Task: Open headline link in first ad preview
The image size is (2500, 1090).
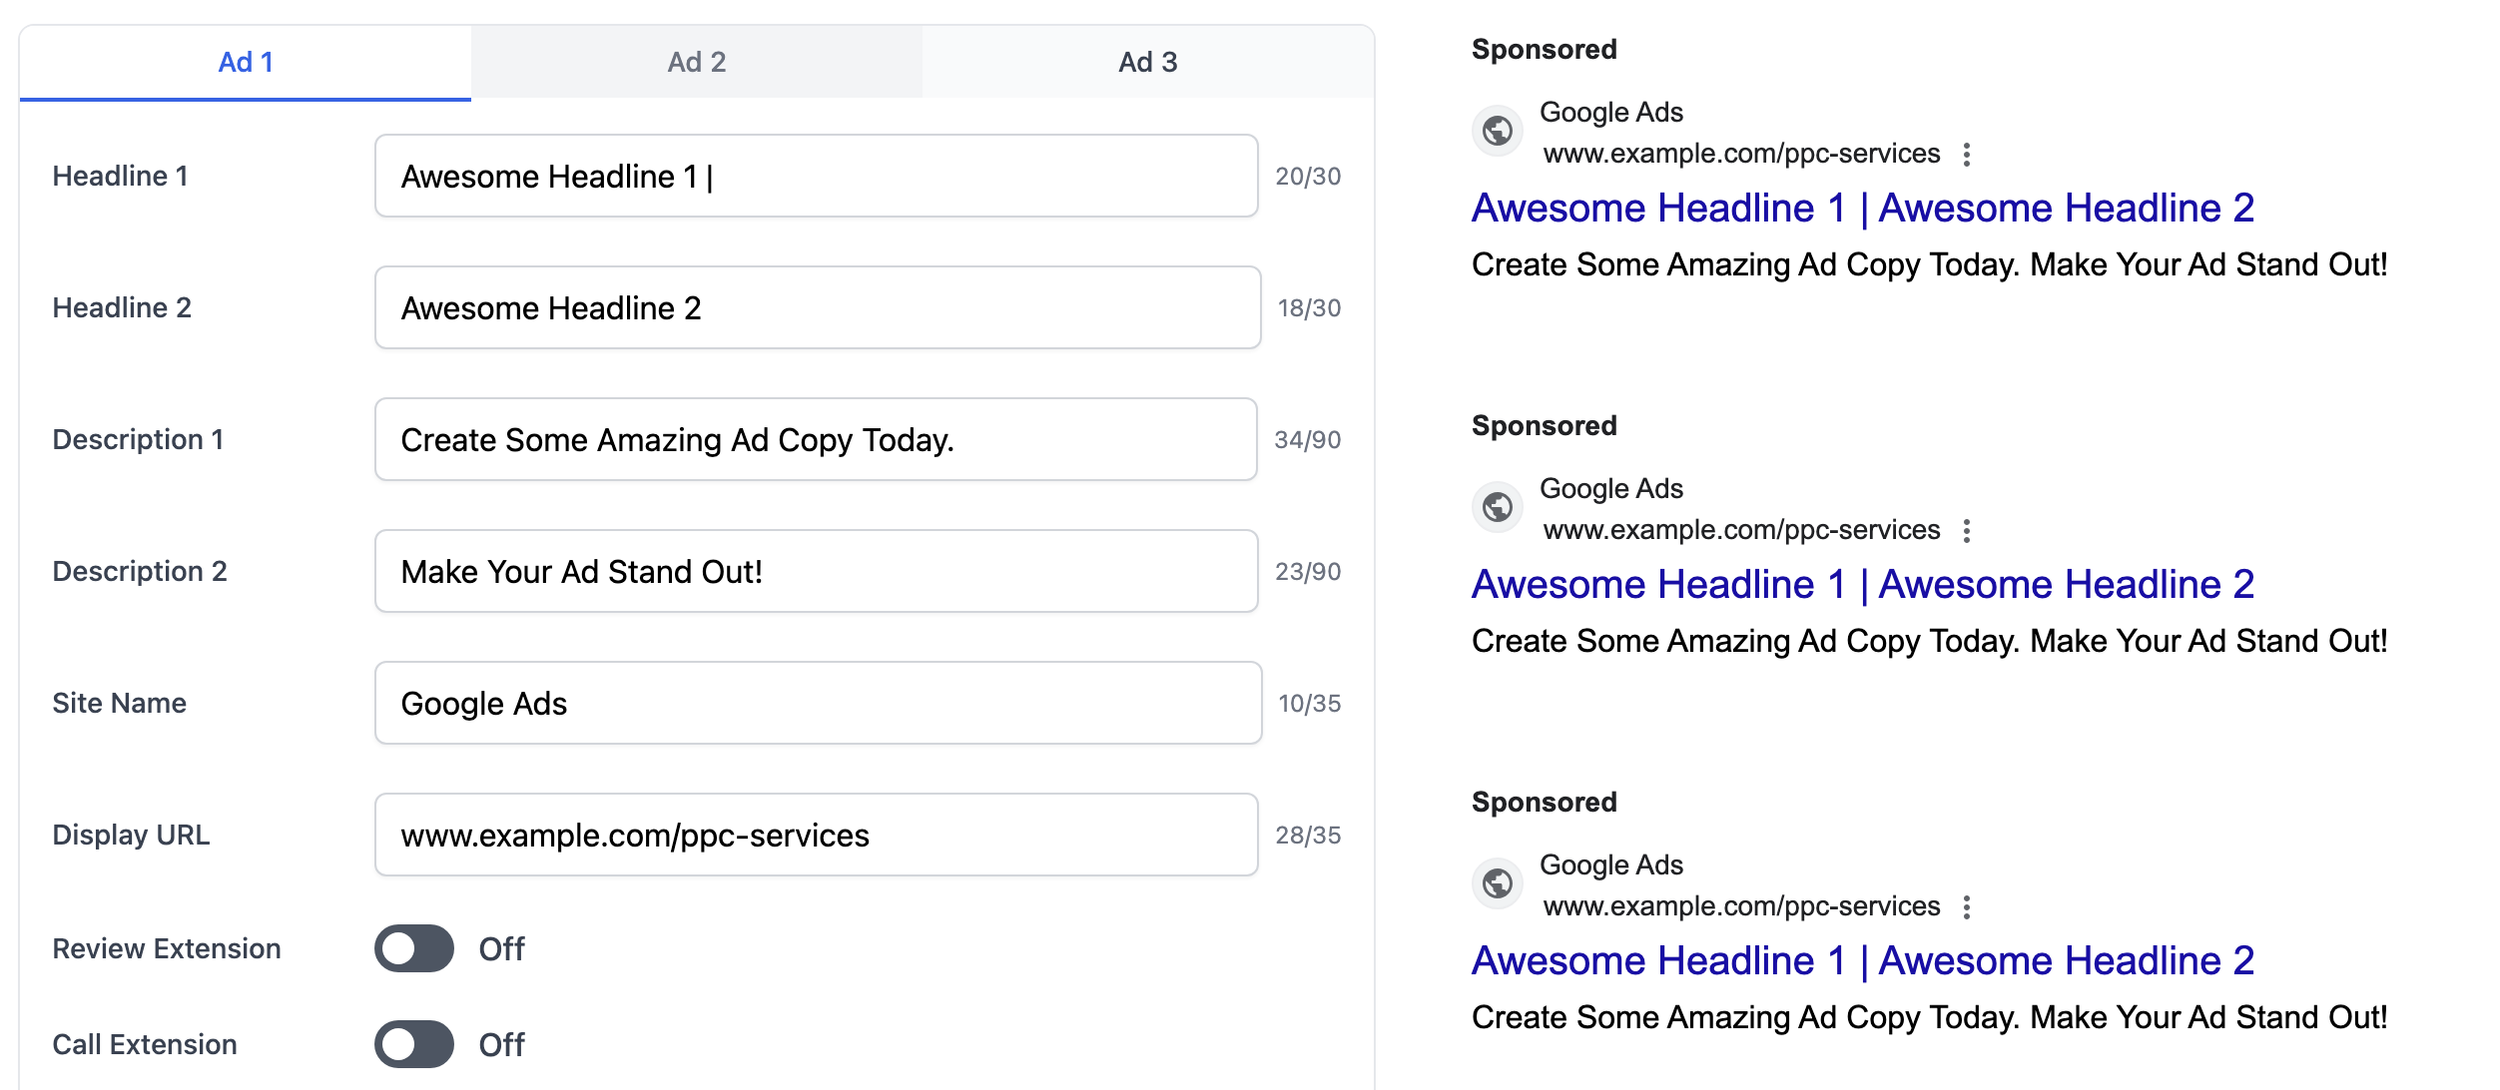Action: (x=1863, y=208)
